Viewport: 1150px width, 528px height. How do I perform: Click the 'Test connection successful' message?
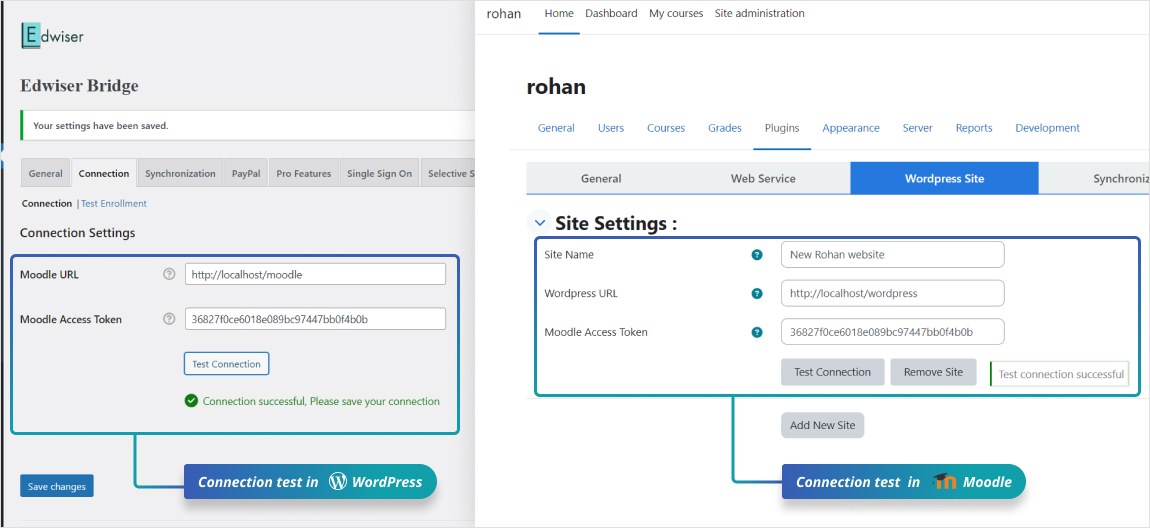click(x=1060, y=374)
